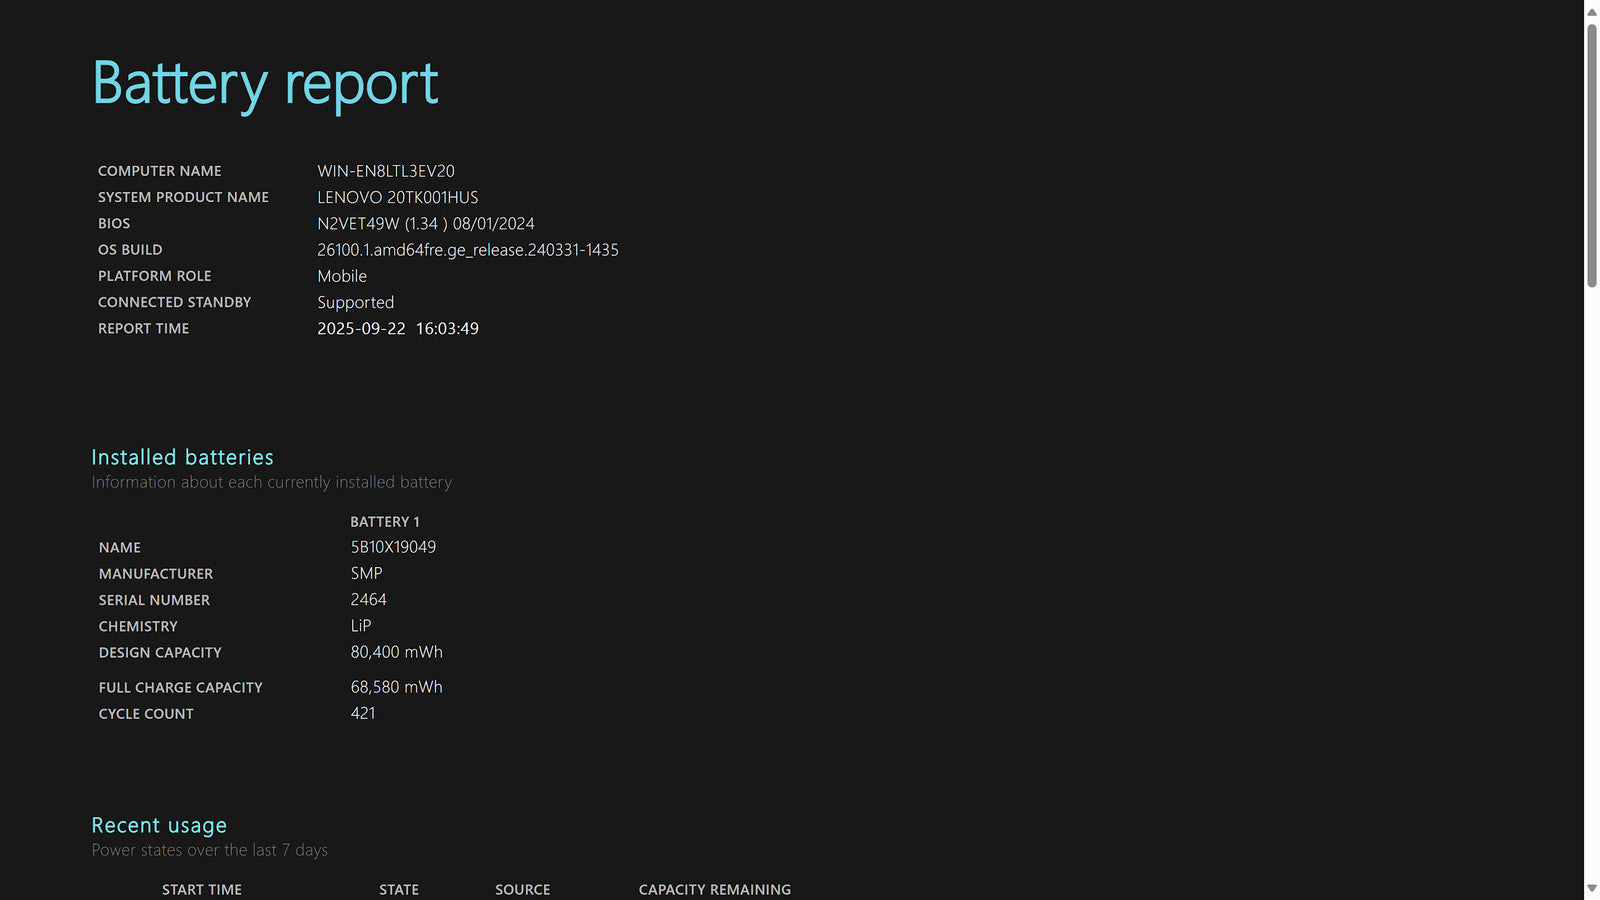Click the COMPUTER NAME label

160,171
